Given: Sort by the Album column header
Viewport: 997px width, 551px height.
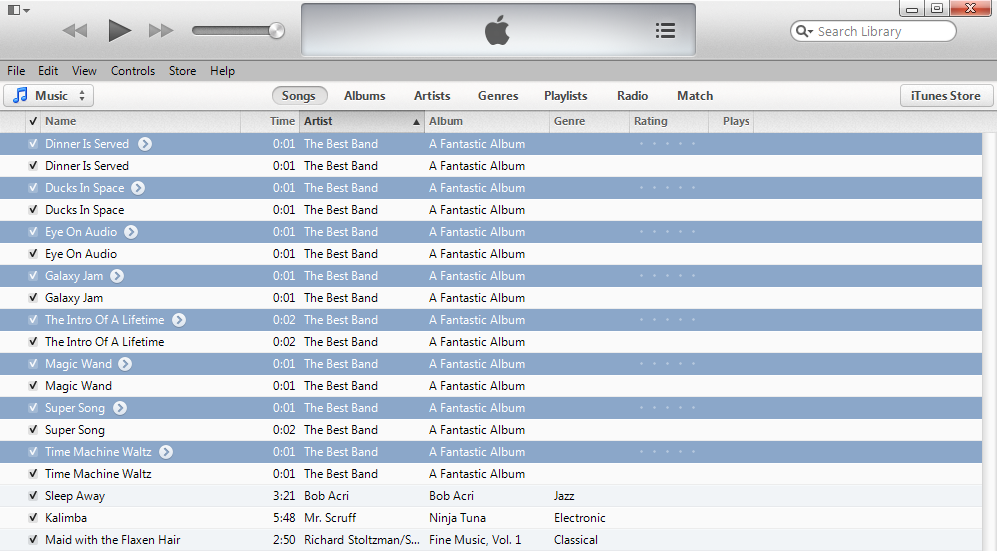Looking at the screenshot, I should tap(487, 121).
